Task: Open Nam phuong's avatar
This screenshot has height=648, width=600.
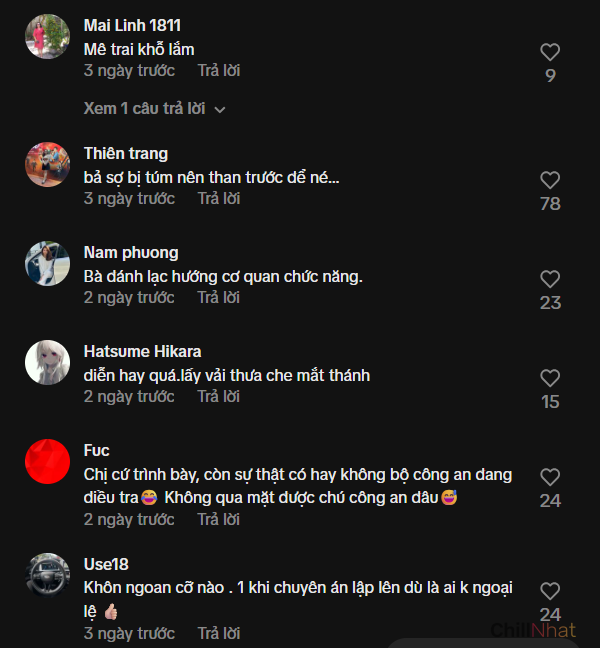Action: coord(47,264)
